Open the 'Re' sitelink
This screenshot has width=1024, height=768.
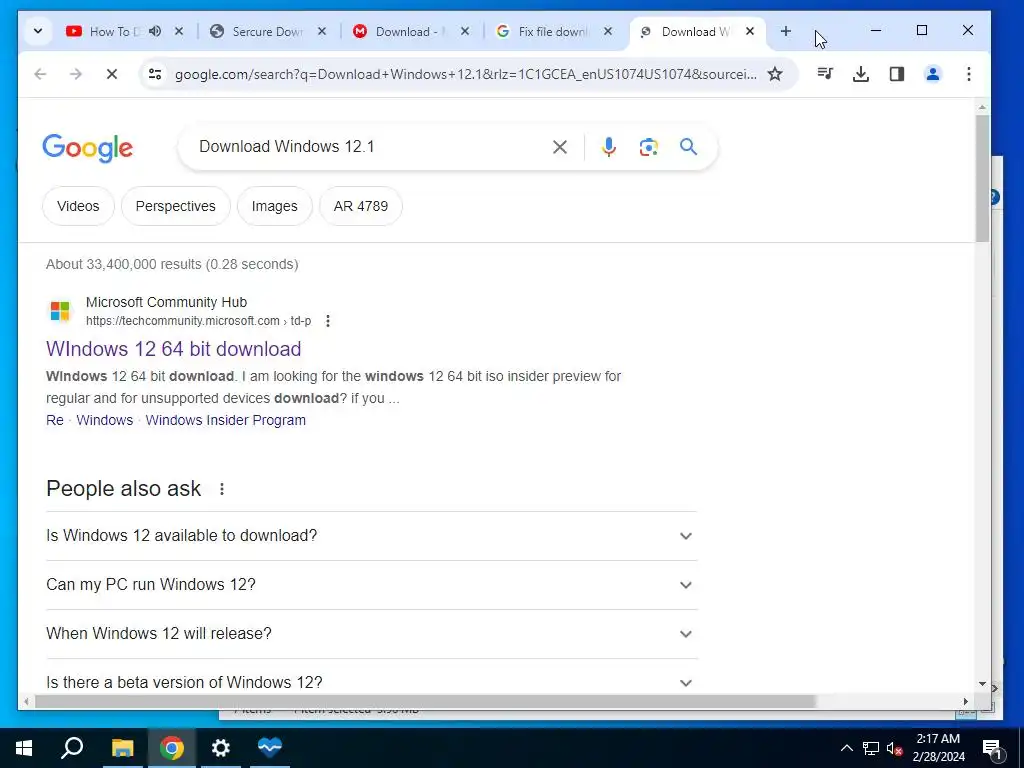pos(55,420)
